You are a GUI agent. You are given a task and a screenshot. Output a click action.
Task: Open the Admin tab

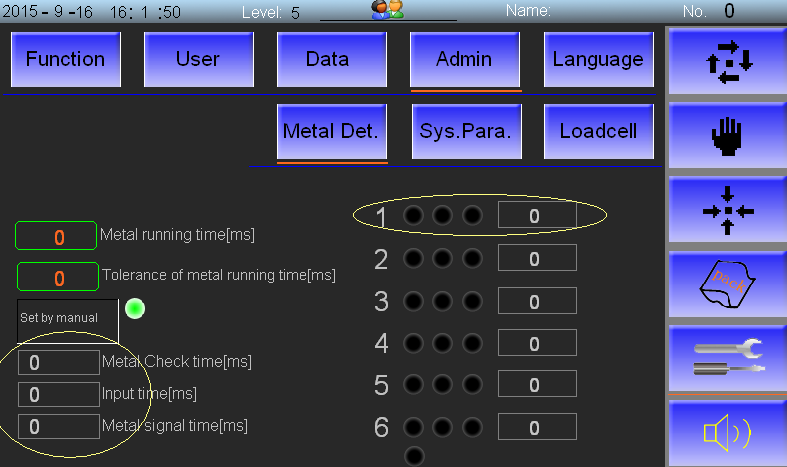tap(465, 59)
